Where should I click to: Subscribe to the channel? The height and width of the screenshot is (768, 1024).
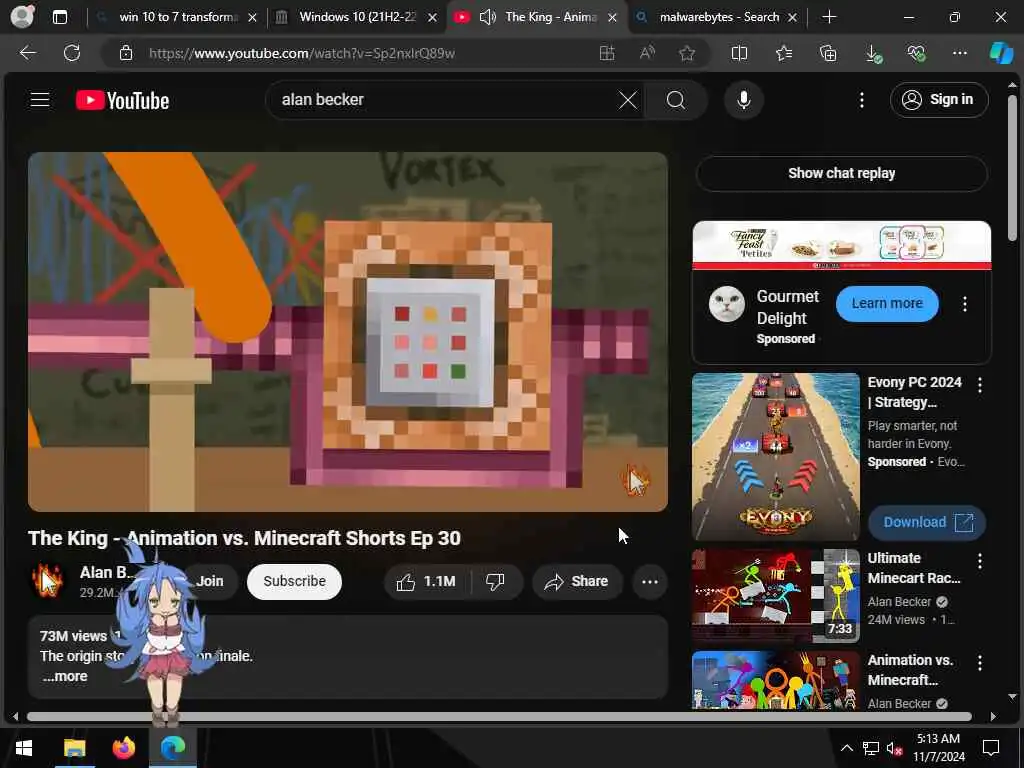point(295,581)
